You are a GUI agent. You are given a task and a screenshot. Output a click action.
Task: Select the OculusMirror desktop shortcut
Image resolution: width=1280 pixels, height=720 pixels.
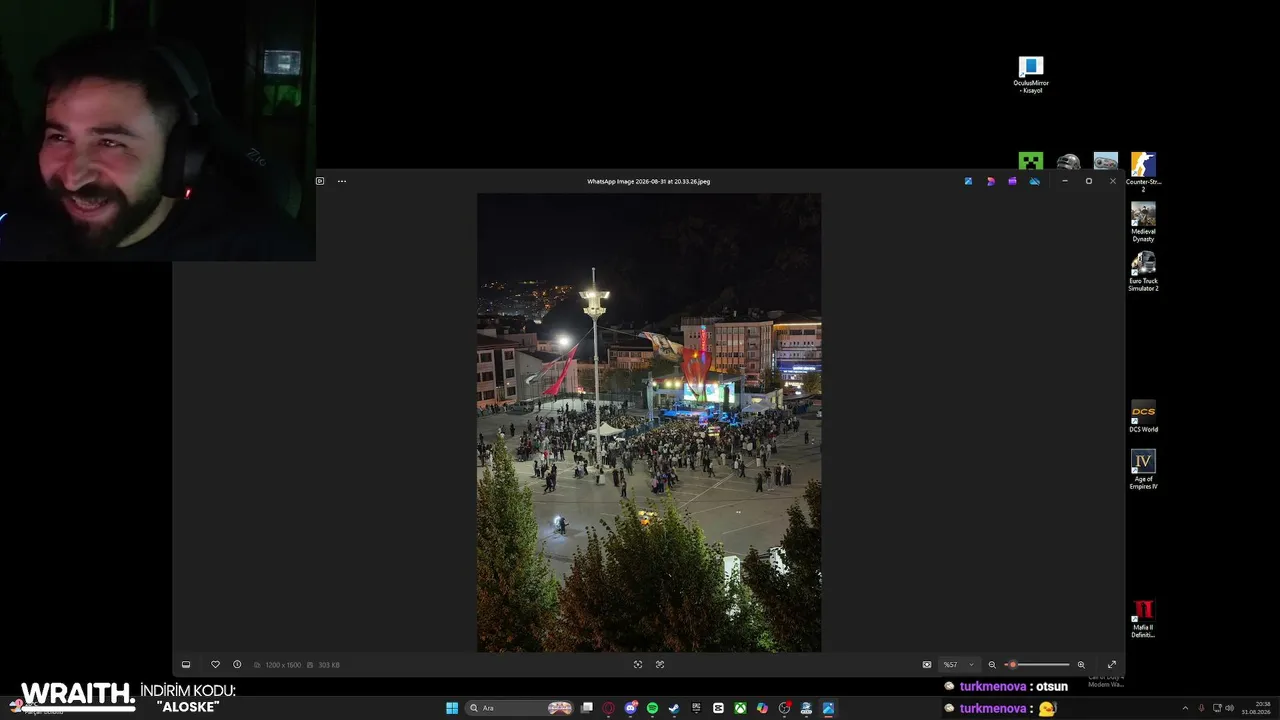(x=1031, y=75)
